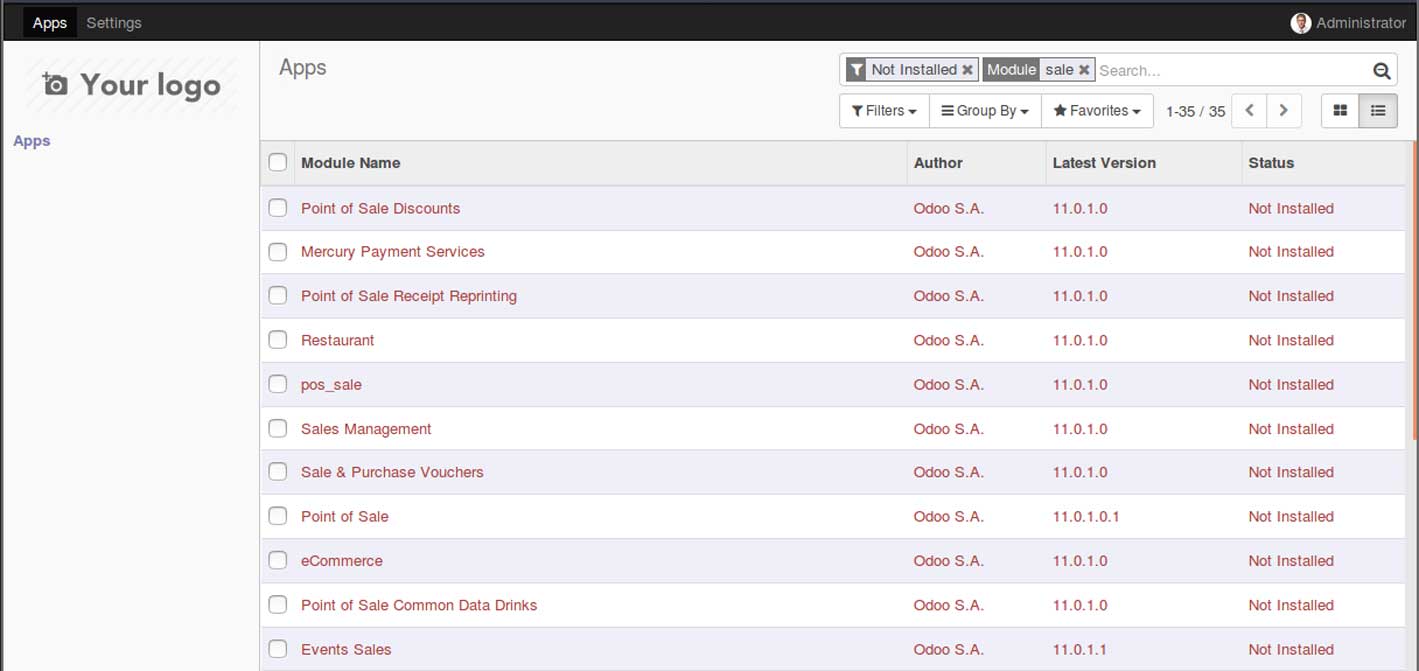Screen dimensions: 1419x671
Task: Click Odoo S.A. author in eCommerce row
Action: [949, 561]
